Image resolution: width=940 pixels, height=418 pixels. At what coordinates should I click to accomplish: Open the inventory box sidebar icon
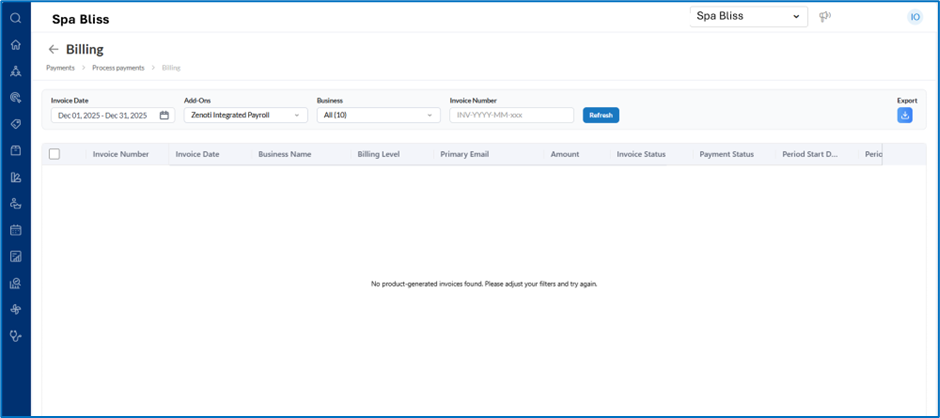coord(16,151)
